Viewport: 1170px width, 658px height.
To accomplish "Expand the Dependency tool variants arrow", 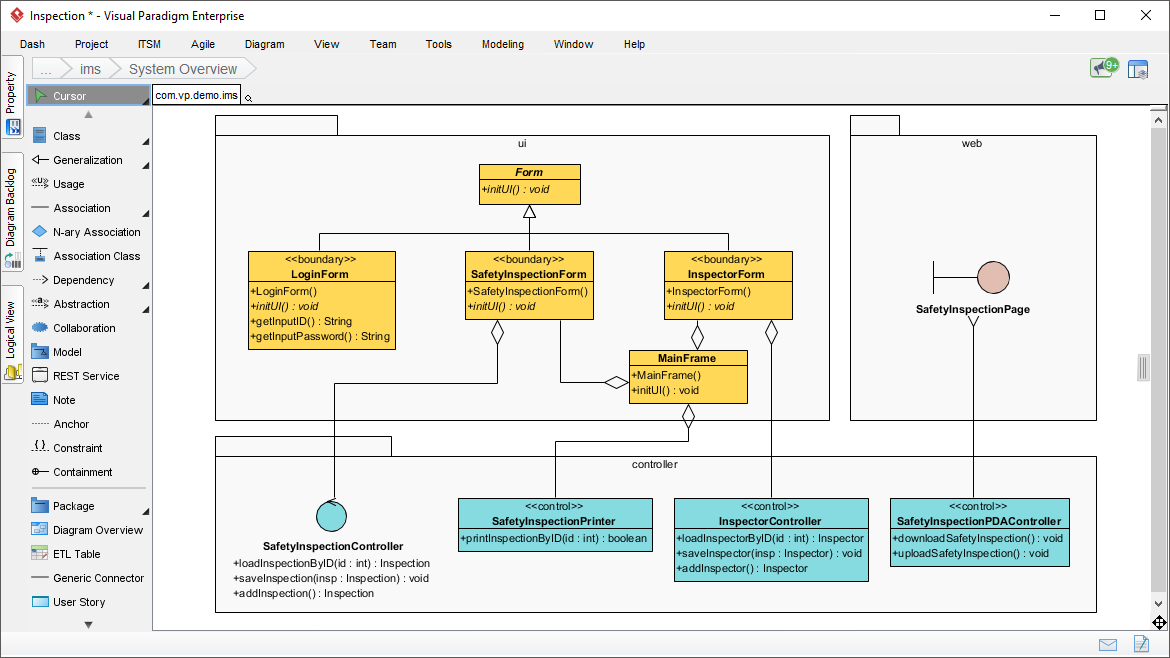I will (146, 285).
